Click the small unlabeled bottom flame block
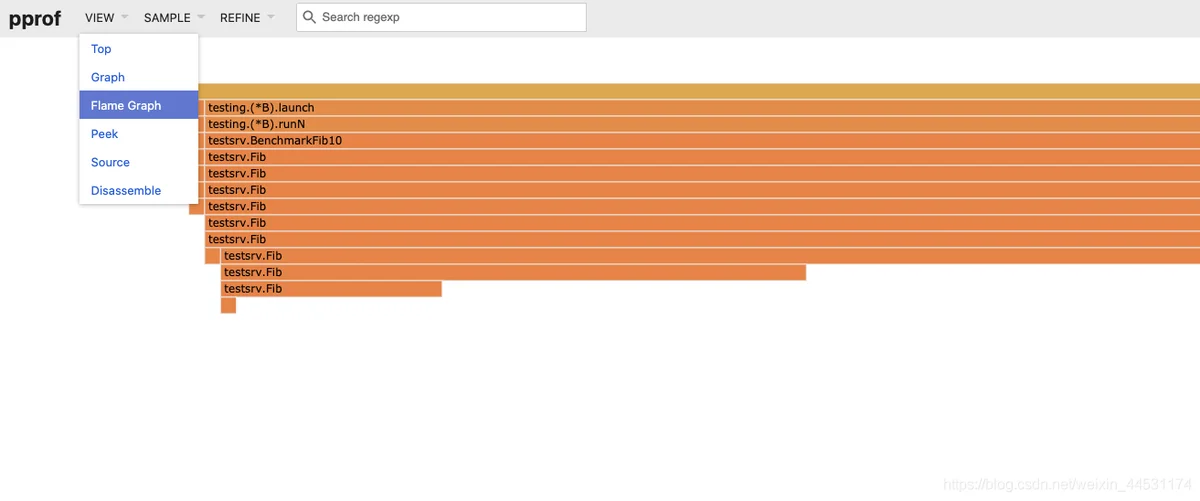 (x=228, y=305)
